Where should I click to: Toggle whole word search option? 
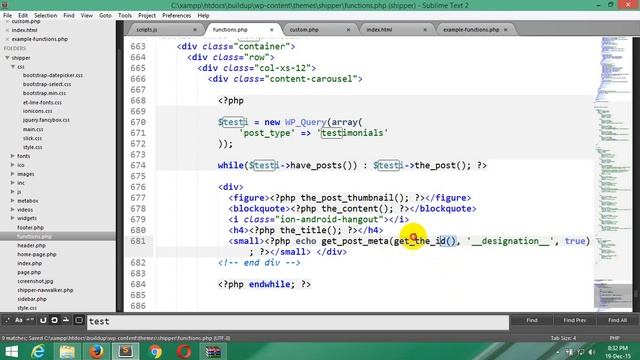pos(31,320)
